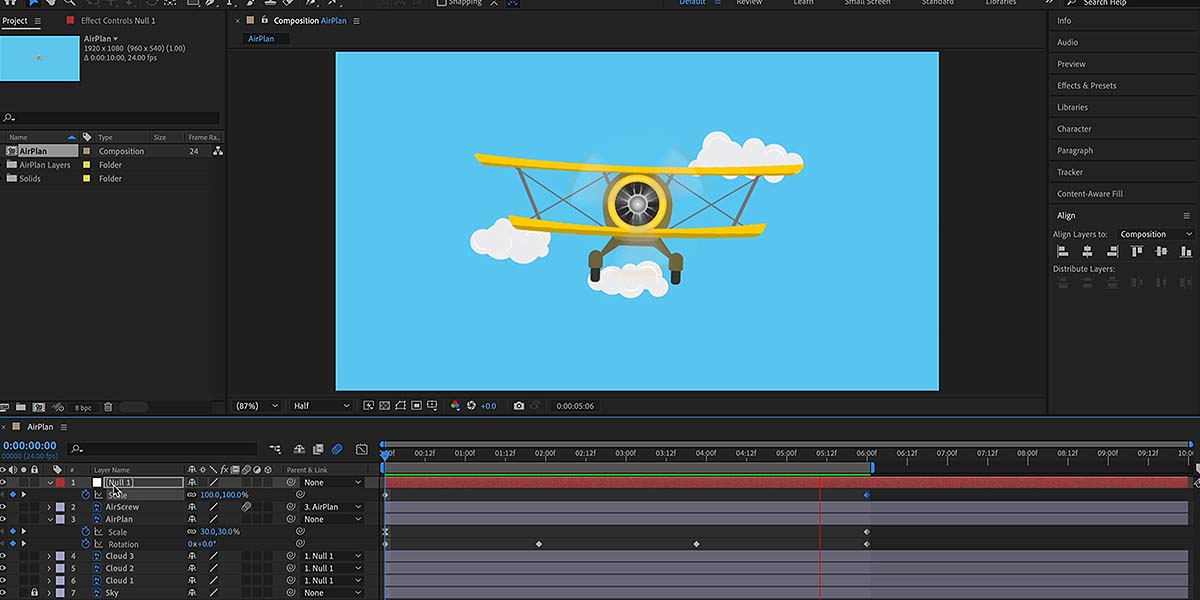The image size is (1200, 600).
Task: Align selected layers to left edge
Action: [x=1062, y=252]
